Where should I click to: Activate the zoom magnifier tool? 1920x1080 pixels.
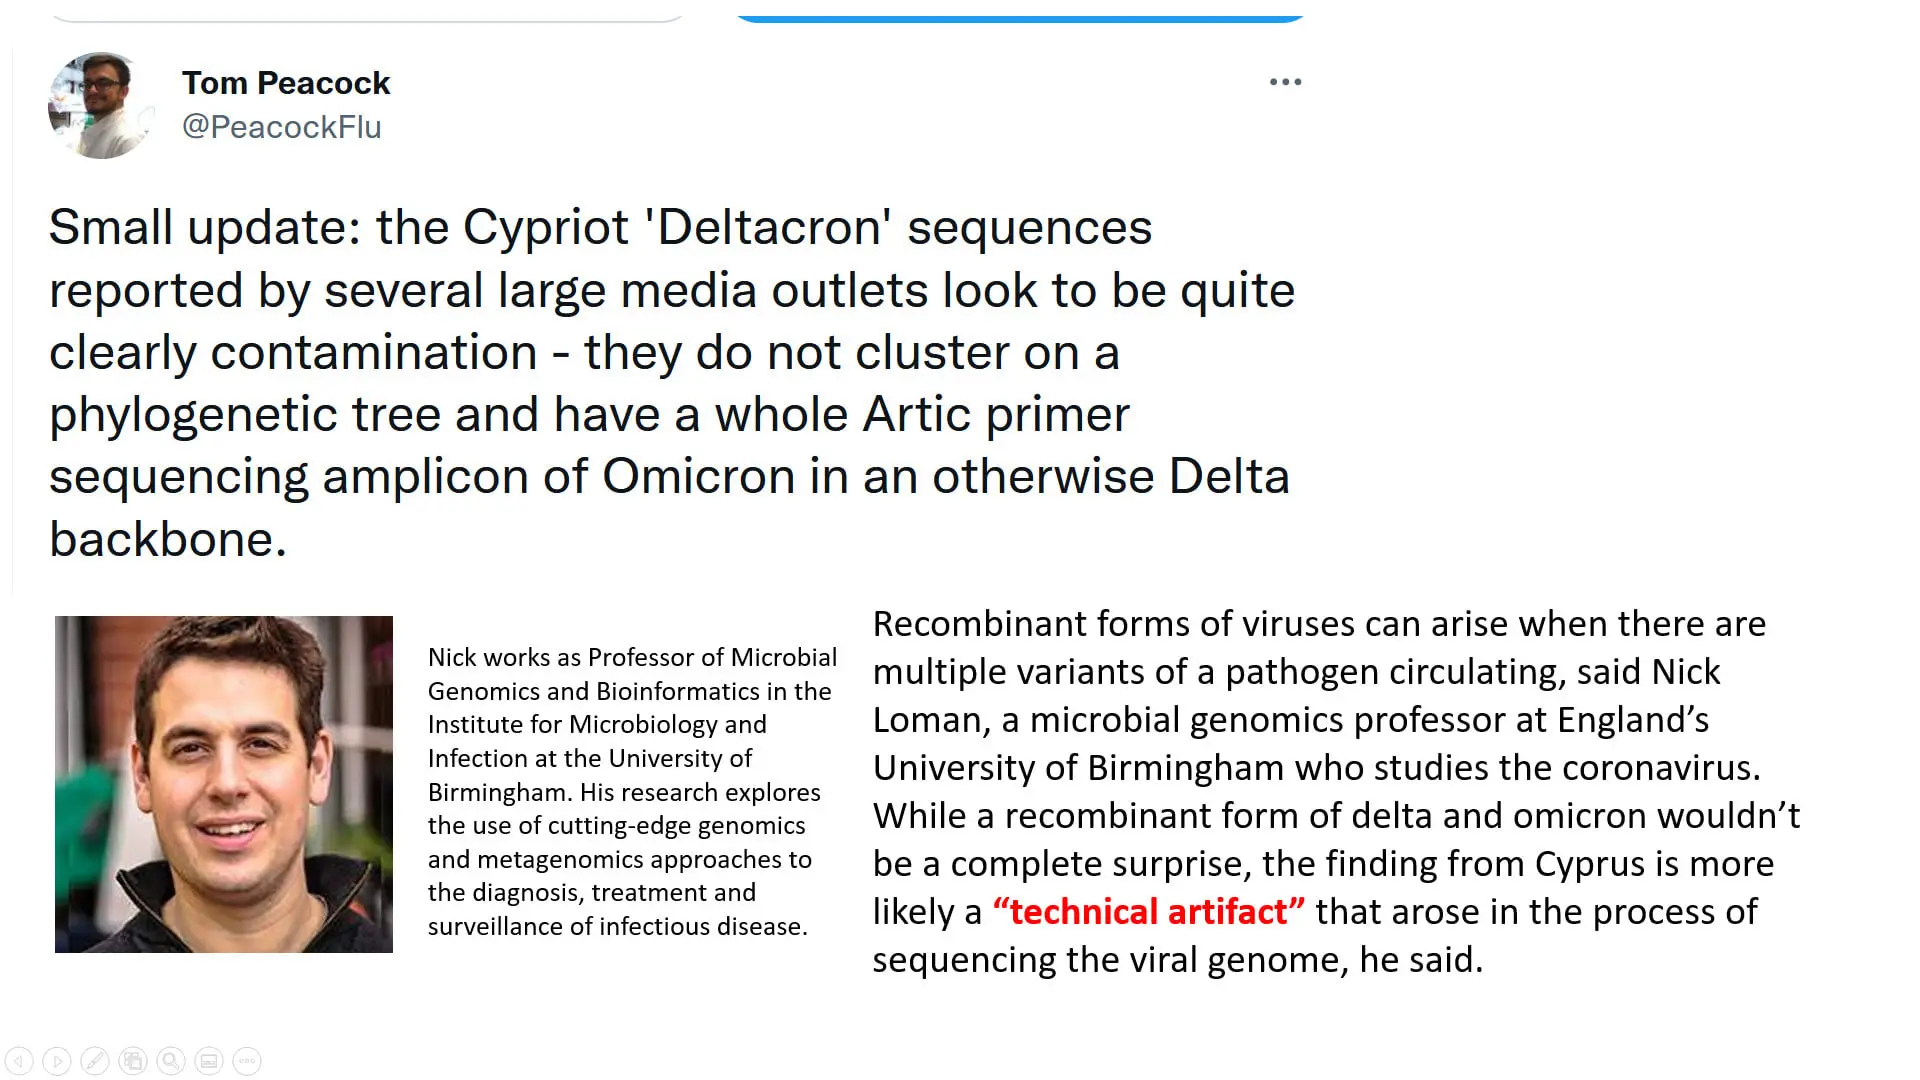171,1060
